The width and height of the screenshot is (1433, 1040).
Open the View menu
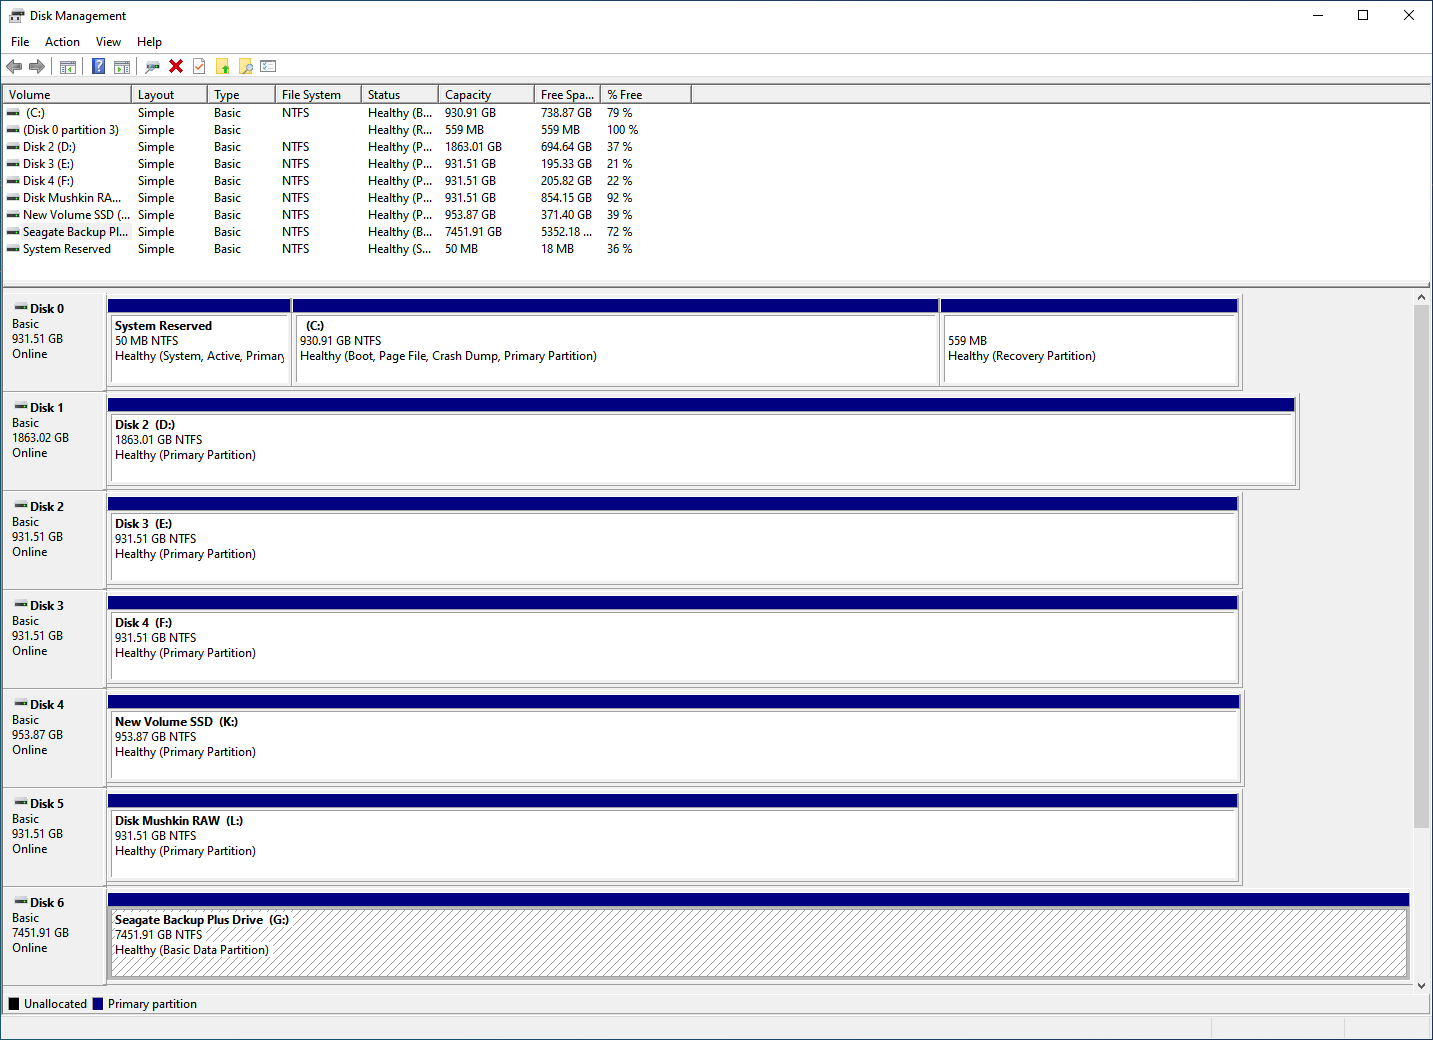(x=108, y=42)
